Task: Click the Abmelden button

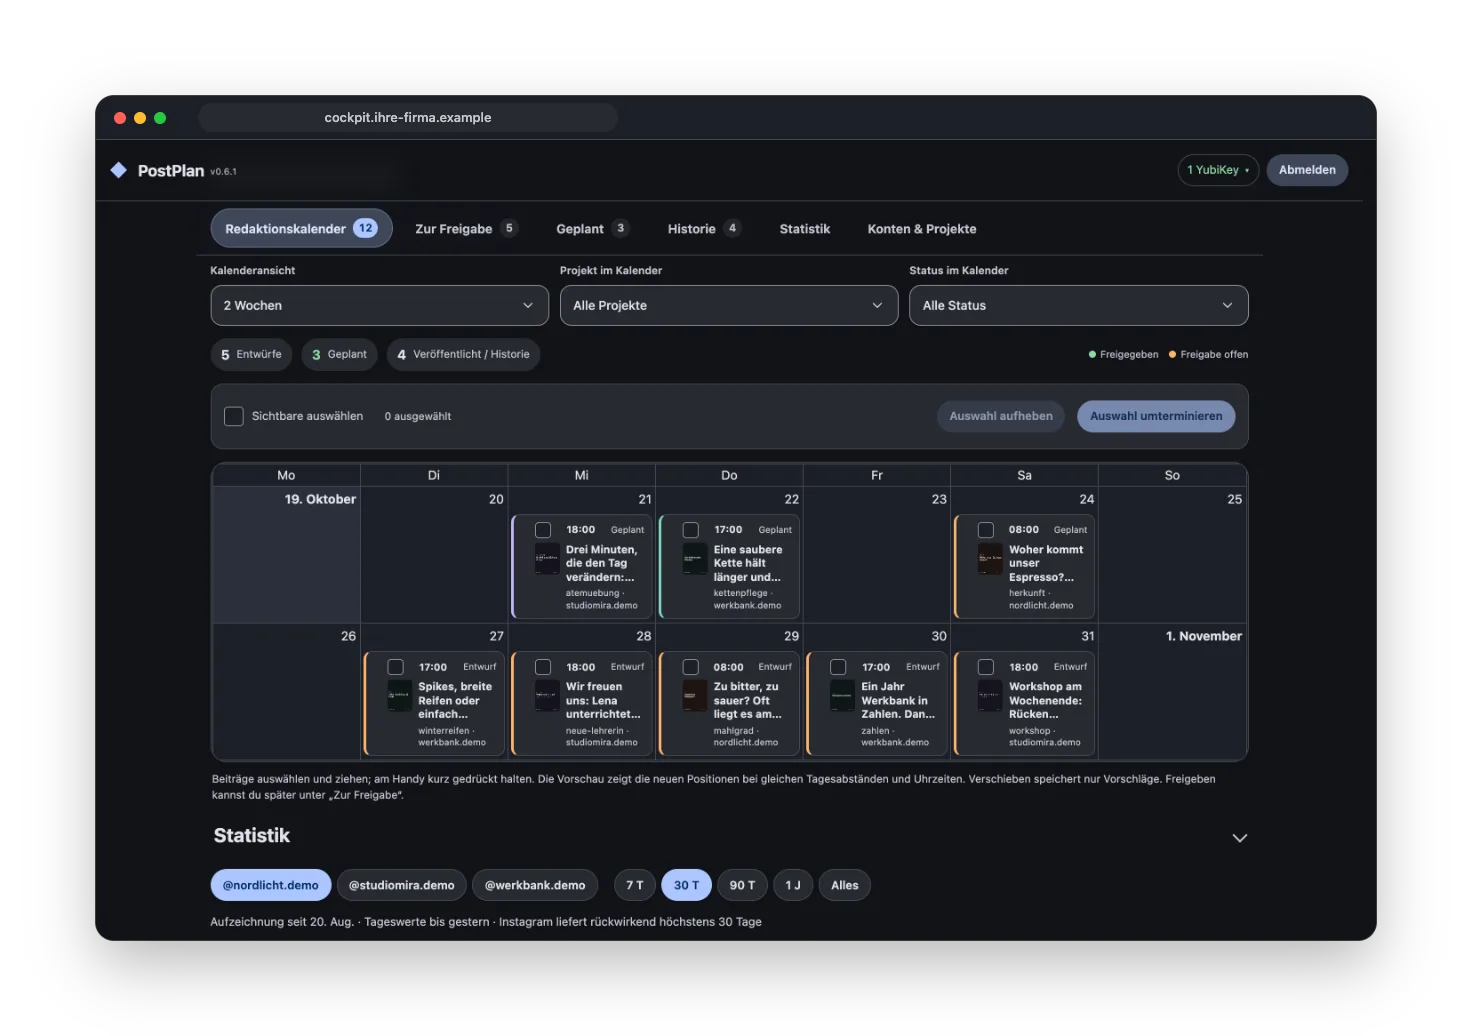Action: 1307,170
